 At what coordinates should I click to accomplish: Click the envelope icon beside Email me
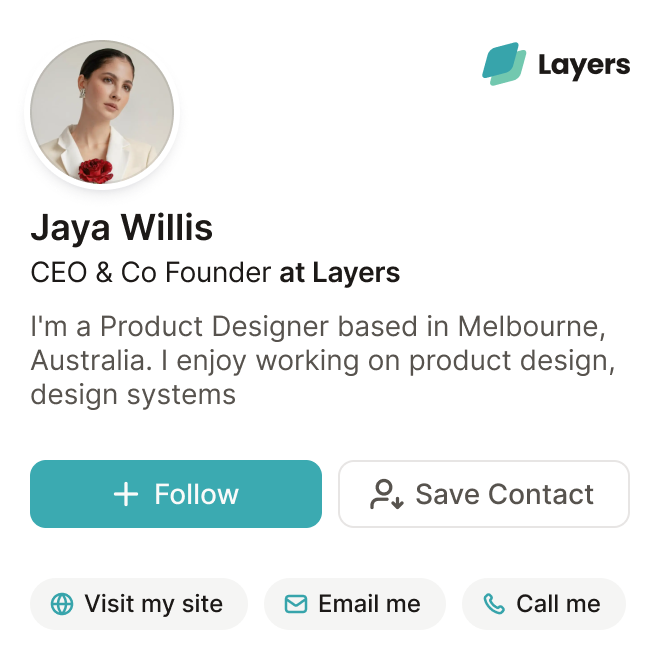coord(296,604)
